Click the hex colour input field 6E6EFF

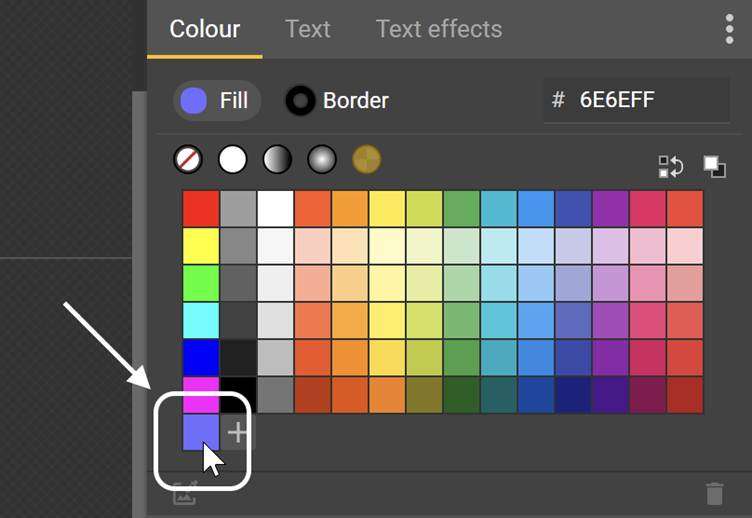point(636,100)
